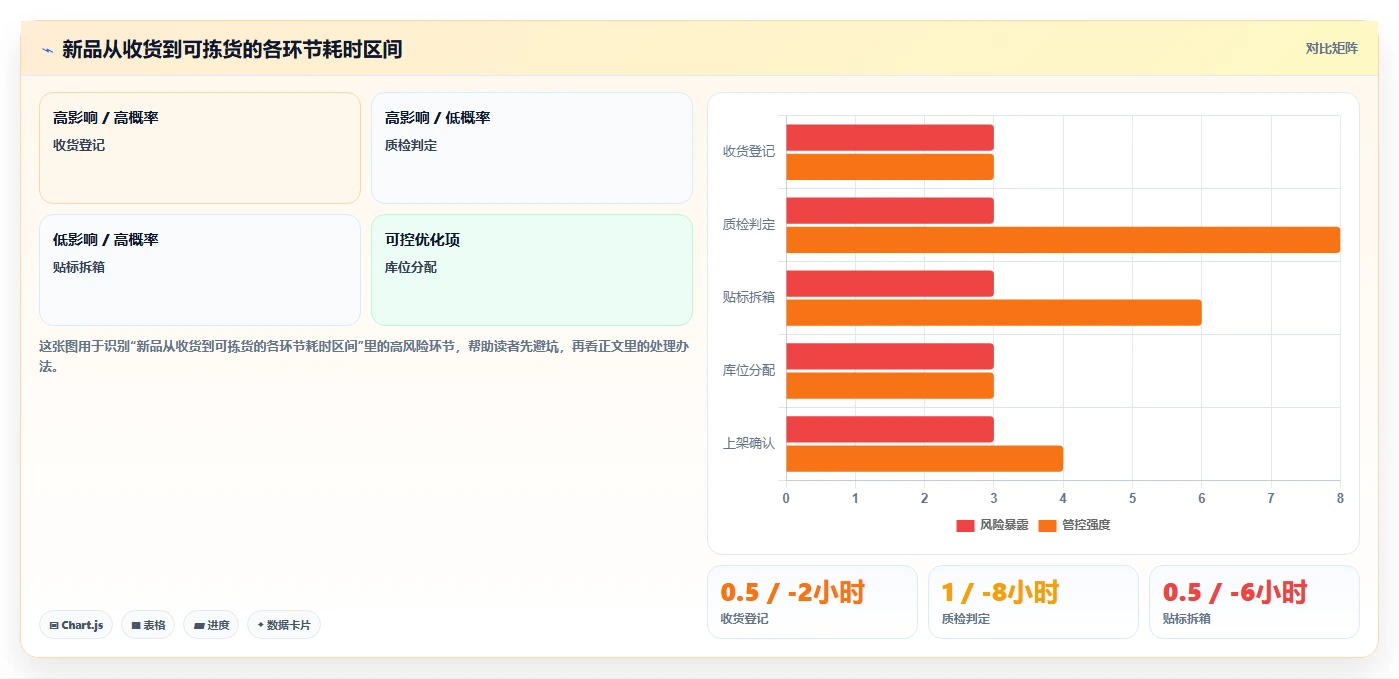Click the 数据卡片 tag chip
This screenshot has width=1399, height=679.
[x=284, y=625]
